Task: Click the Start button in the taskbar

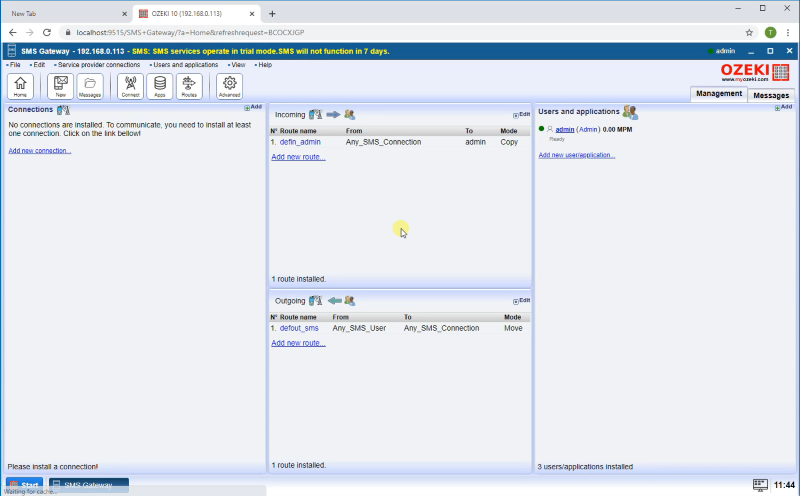Action: click(x=24, y=484)
